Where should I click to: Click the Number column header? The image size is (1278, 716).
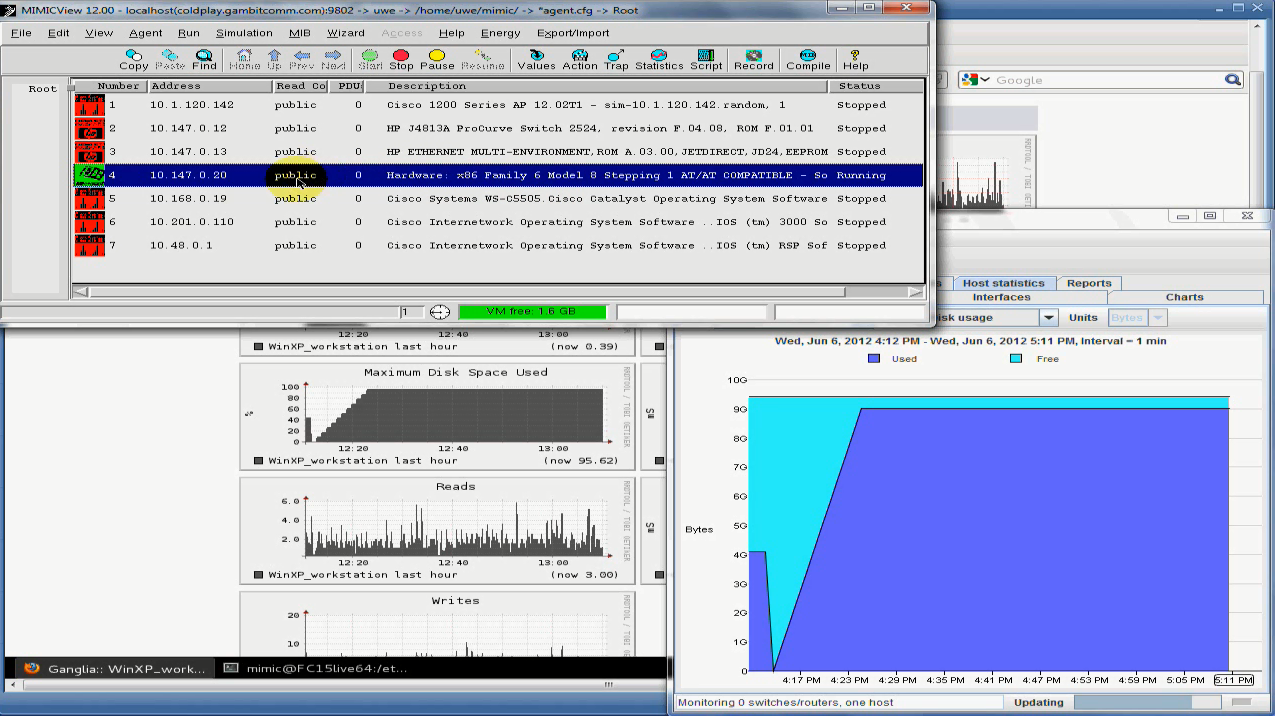tap(108, 86)
